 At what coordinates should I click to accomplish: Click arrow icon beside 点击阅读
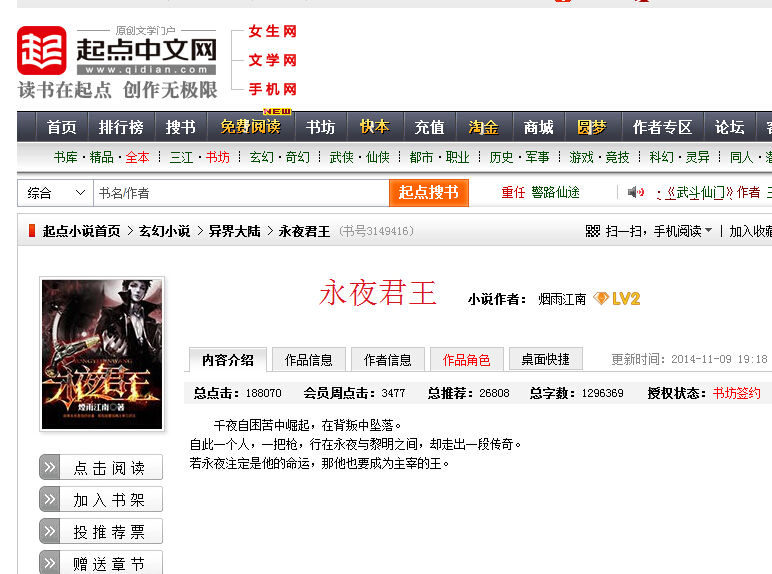[x=50, y=467]
